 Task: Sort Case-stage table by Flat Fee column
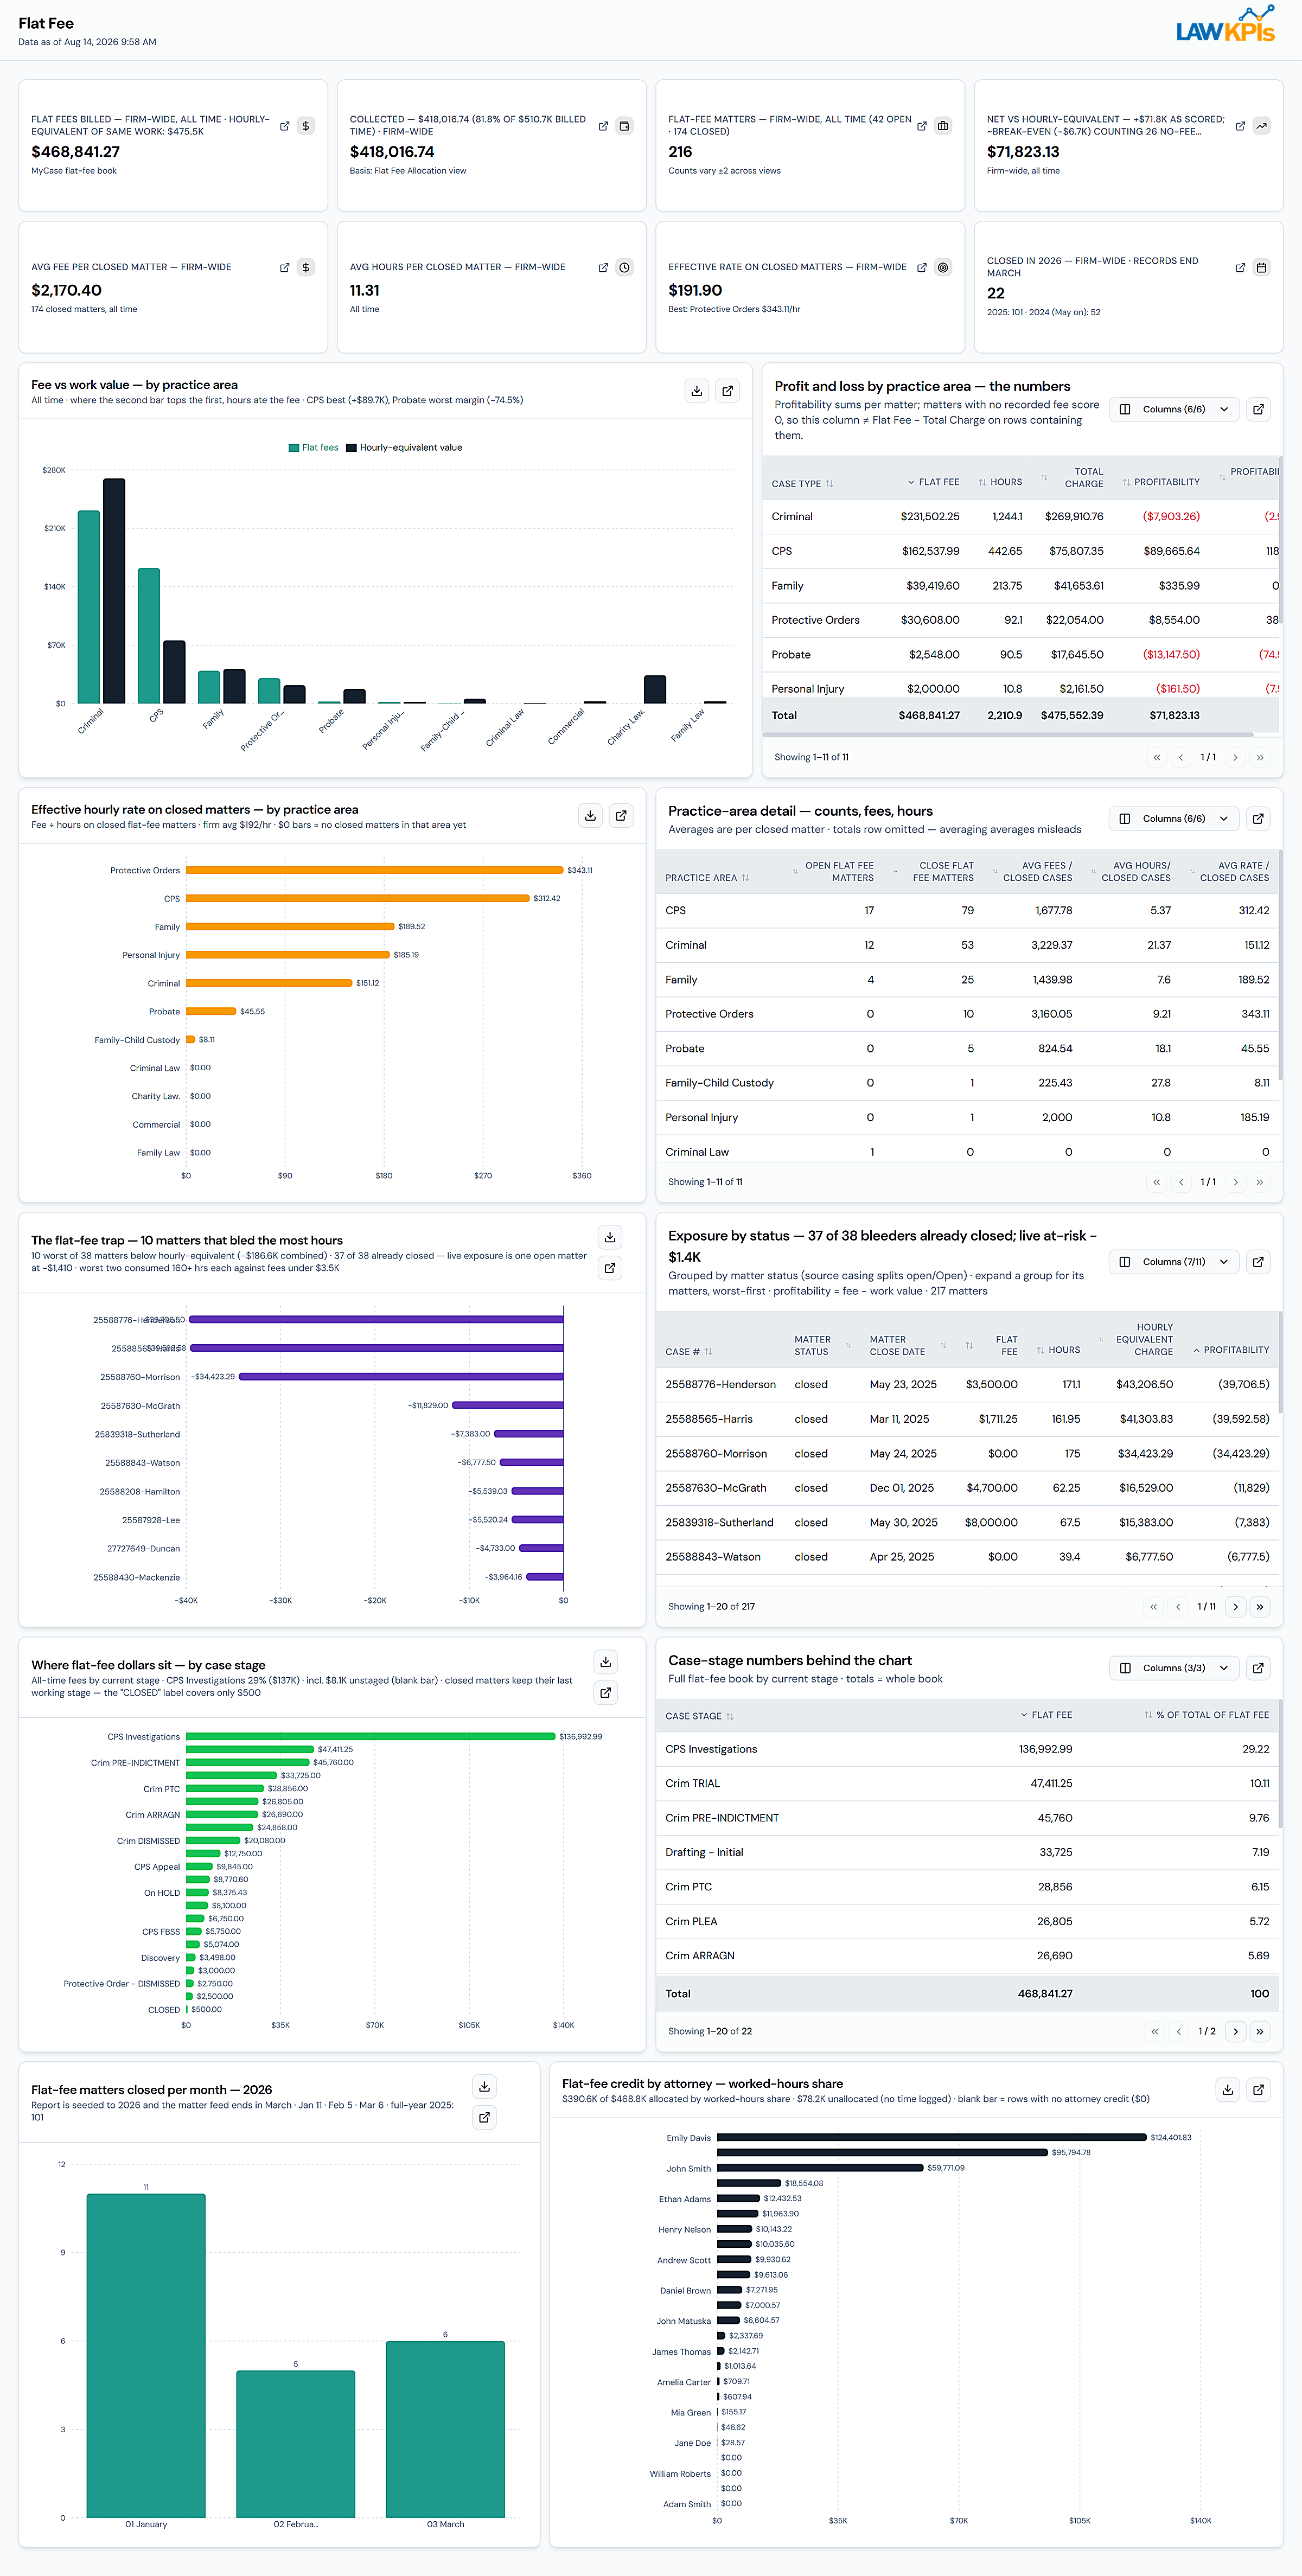[1046, 1715]
